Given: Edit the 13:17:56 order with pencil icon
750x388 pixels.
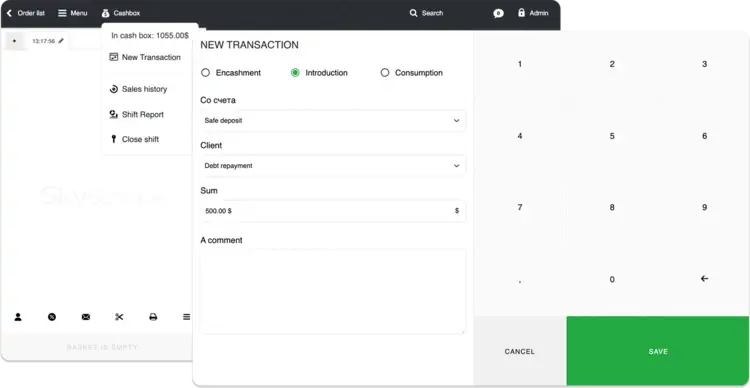Looking at the screenshot, I should (x=61, y=41).
